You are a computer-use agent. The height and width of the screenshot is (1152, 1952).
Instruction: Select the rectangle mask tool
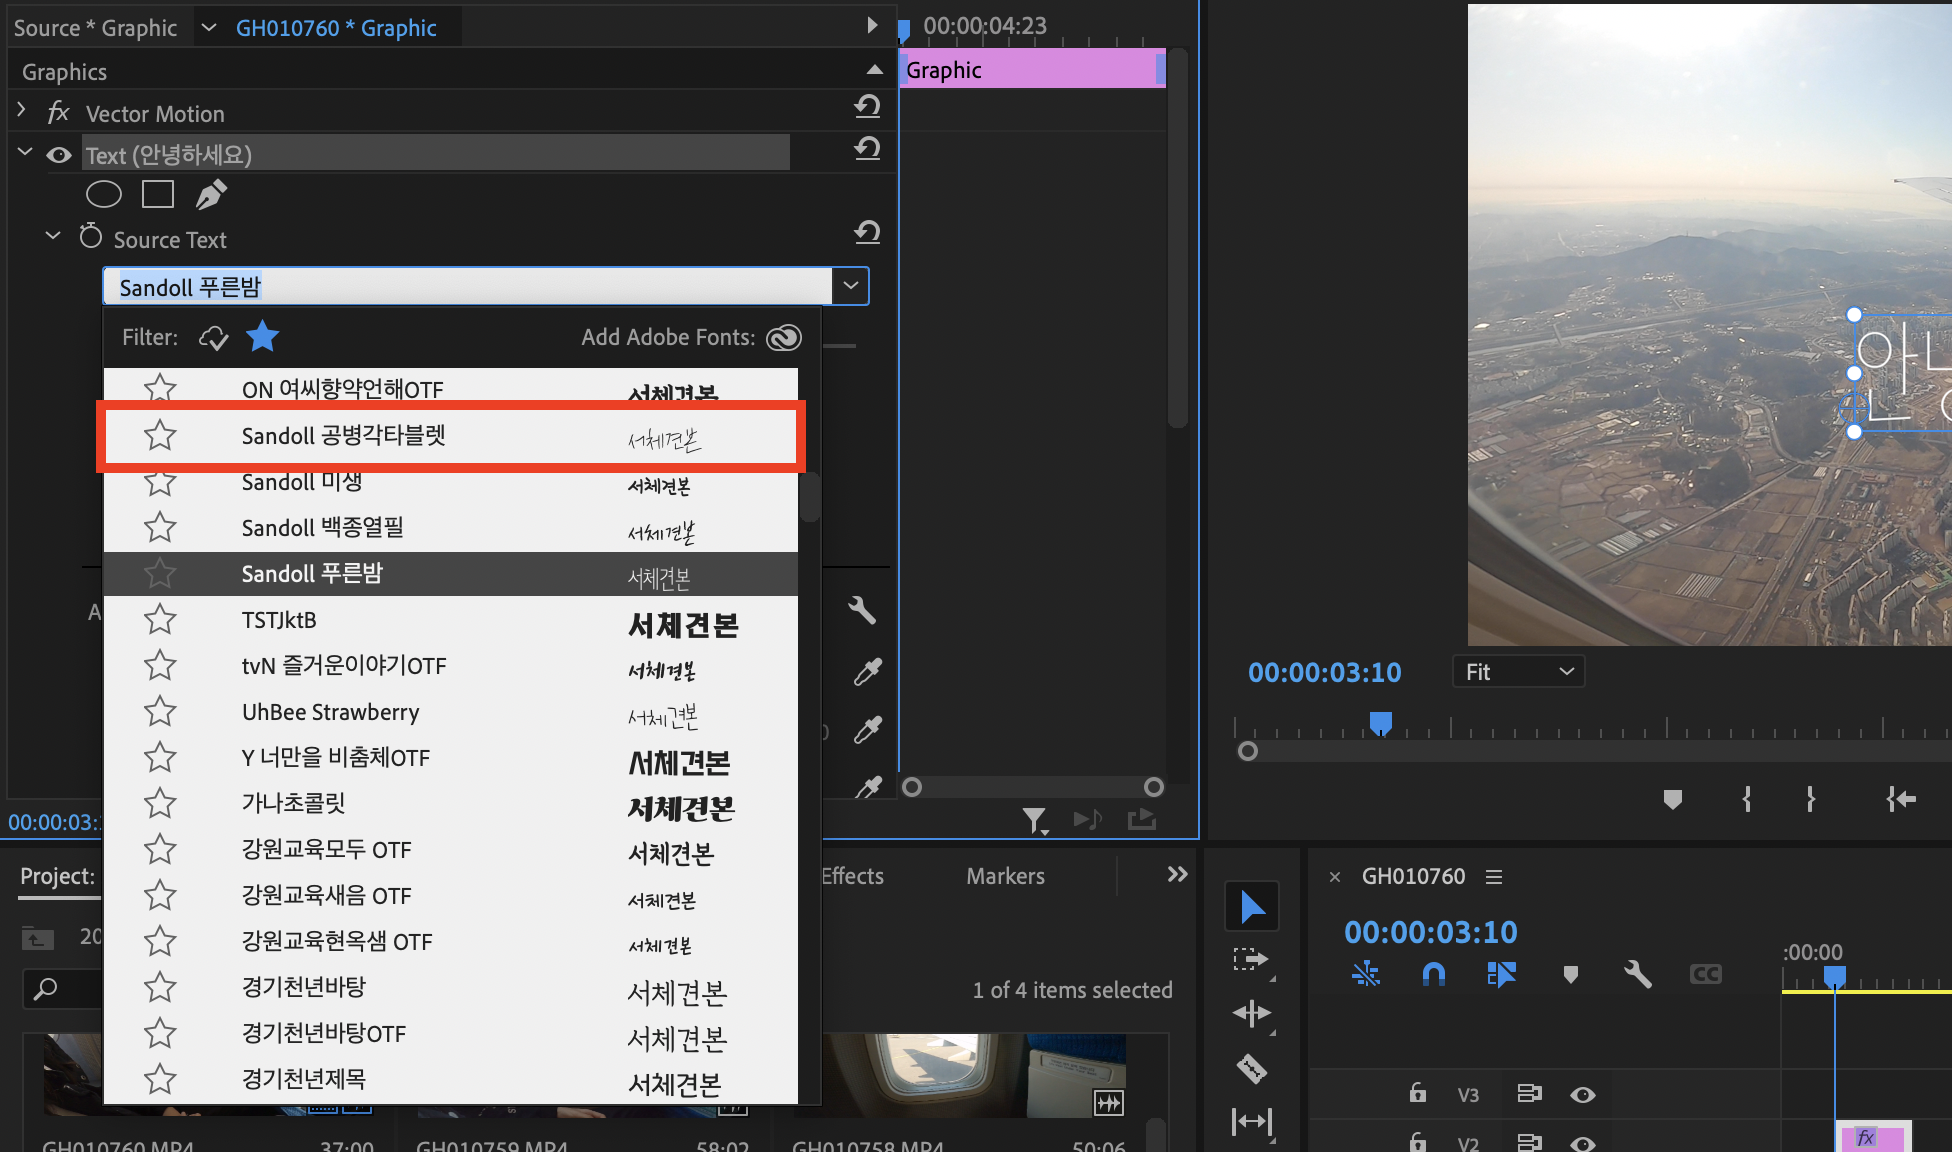tap(158, 194)
